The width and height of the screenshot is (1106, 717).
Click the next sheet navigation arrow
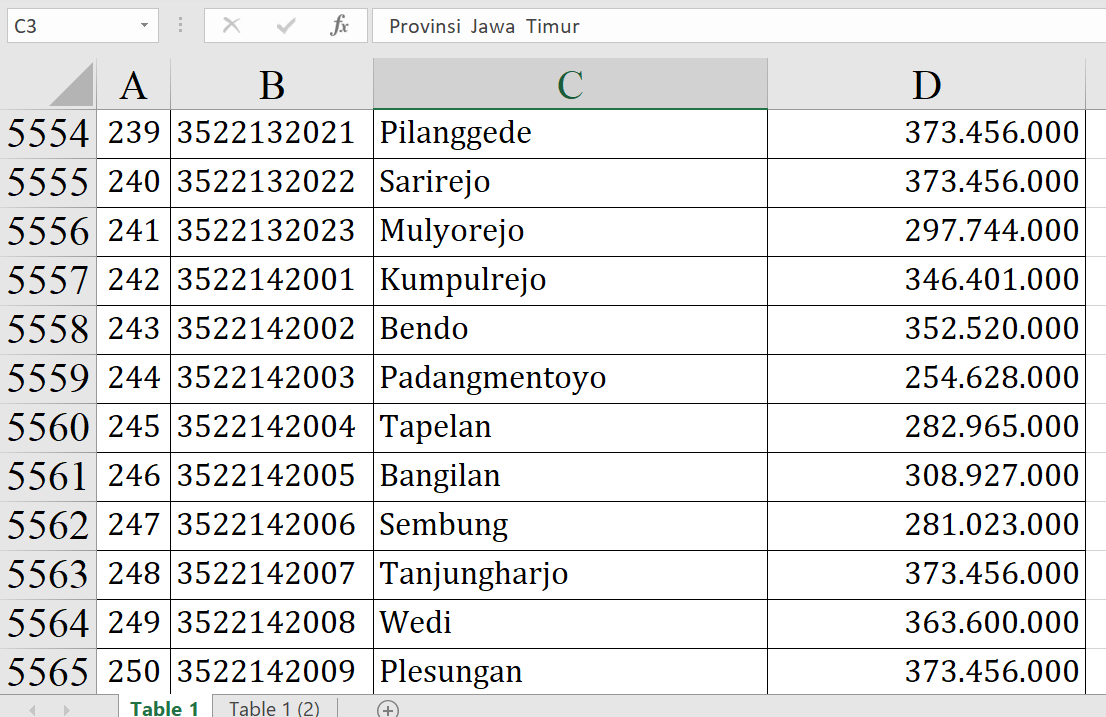[66, 709]
